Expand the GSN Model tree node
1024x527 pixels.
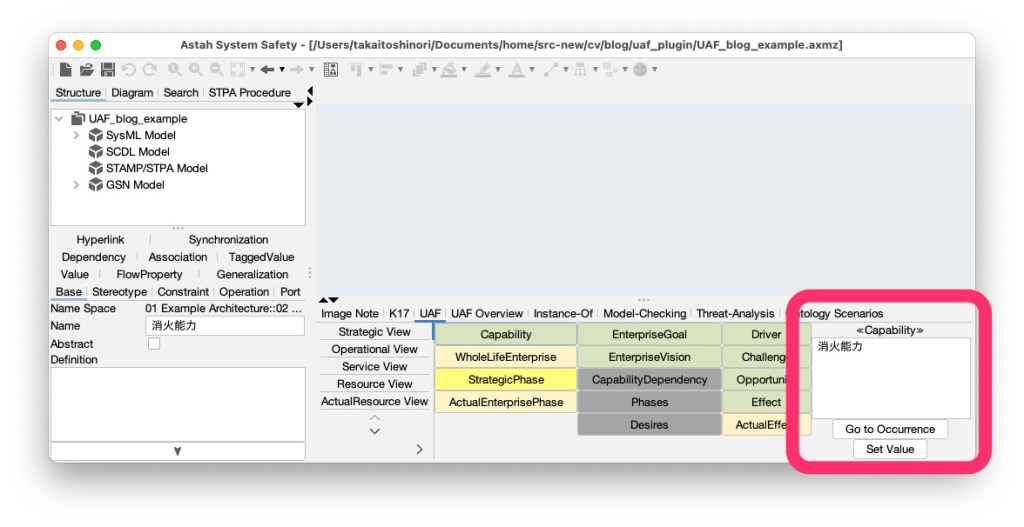pyautogui.click(x=76, y=185)
